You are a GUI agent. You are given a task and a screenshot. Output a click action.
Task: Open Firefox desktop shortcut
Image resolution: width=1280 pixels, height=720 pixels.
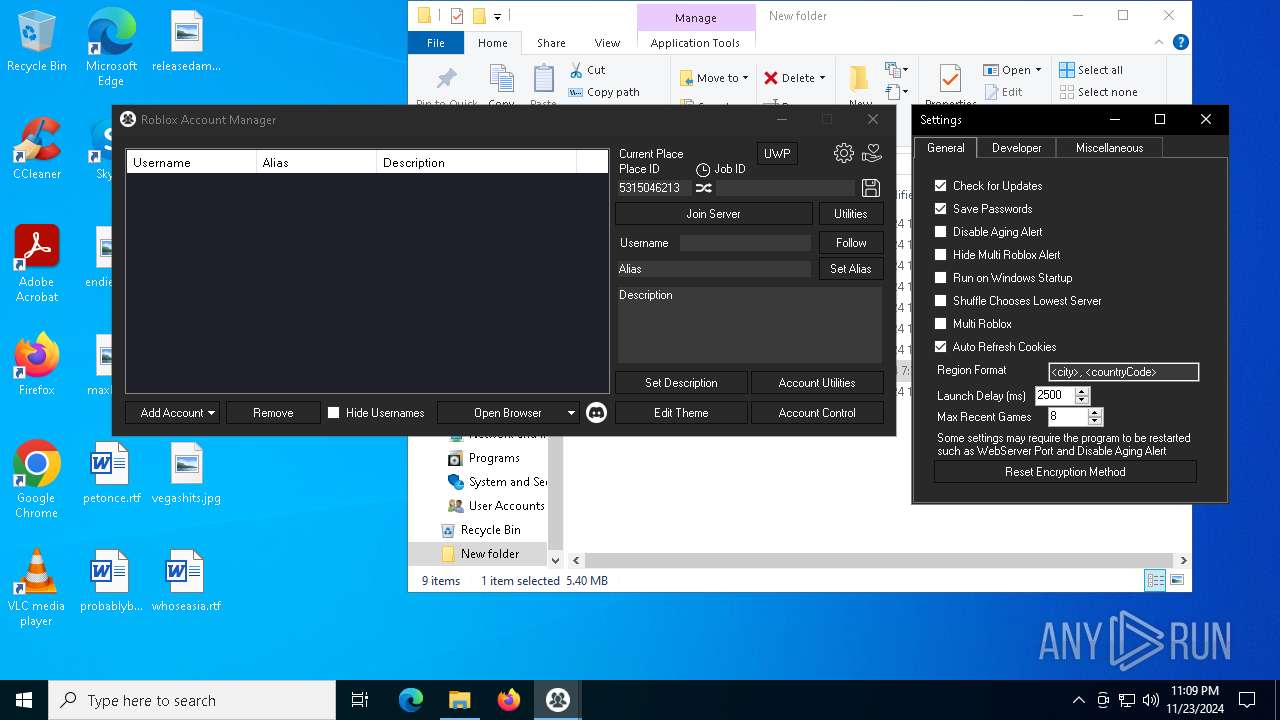[x=37, y=366]
